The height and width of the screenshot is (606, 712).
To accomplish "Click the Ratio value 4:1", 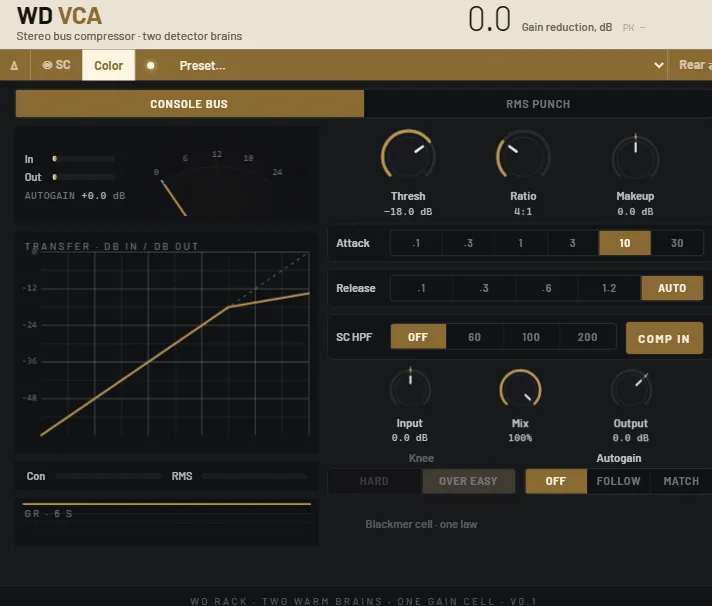I will pyautogui.click(x=523, y=212).
